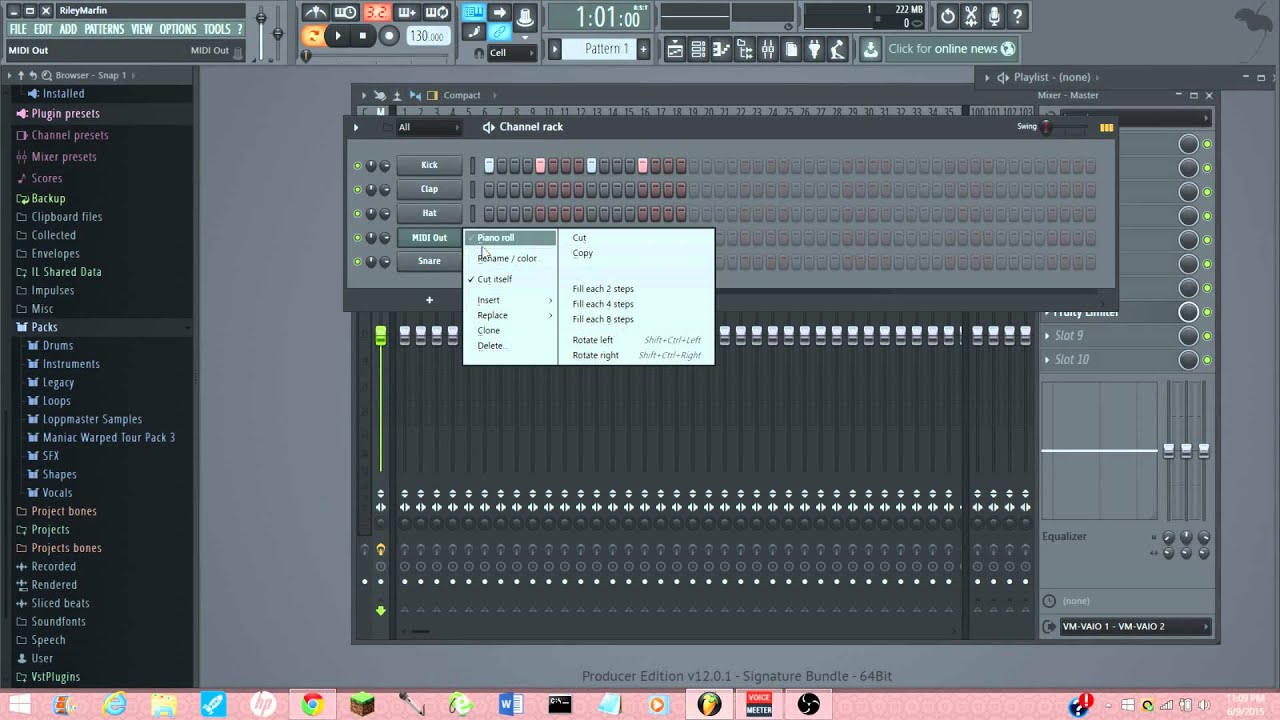Screen dimensions: 1280x720
Task: Toggle Cut itself checkbox in context menu
Action: click(x=510, y=279)
